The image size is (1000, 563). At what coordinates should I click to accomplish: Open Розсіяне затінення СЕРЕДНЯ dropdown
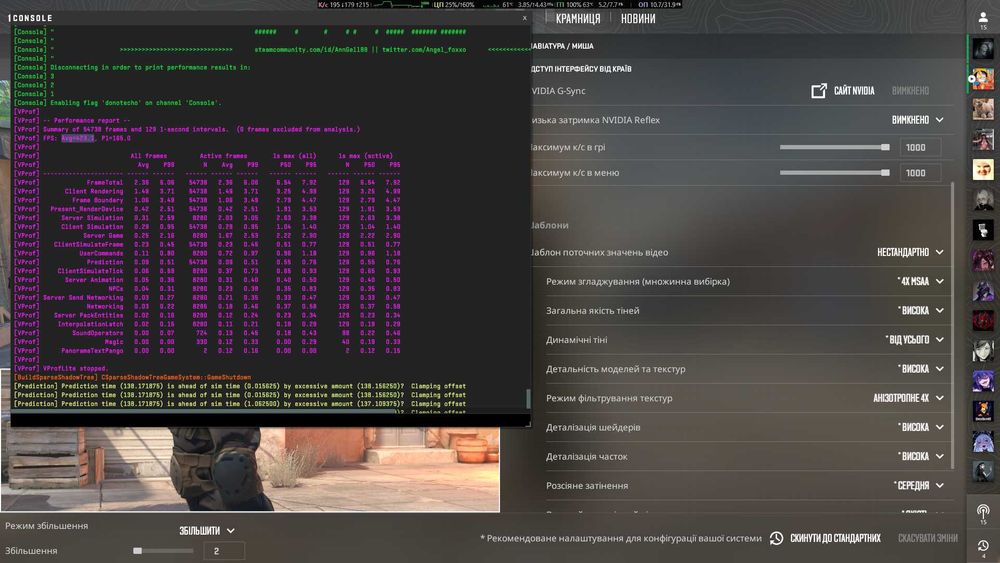click(918, 485)
